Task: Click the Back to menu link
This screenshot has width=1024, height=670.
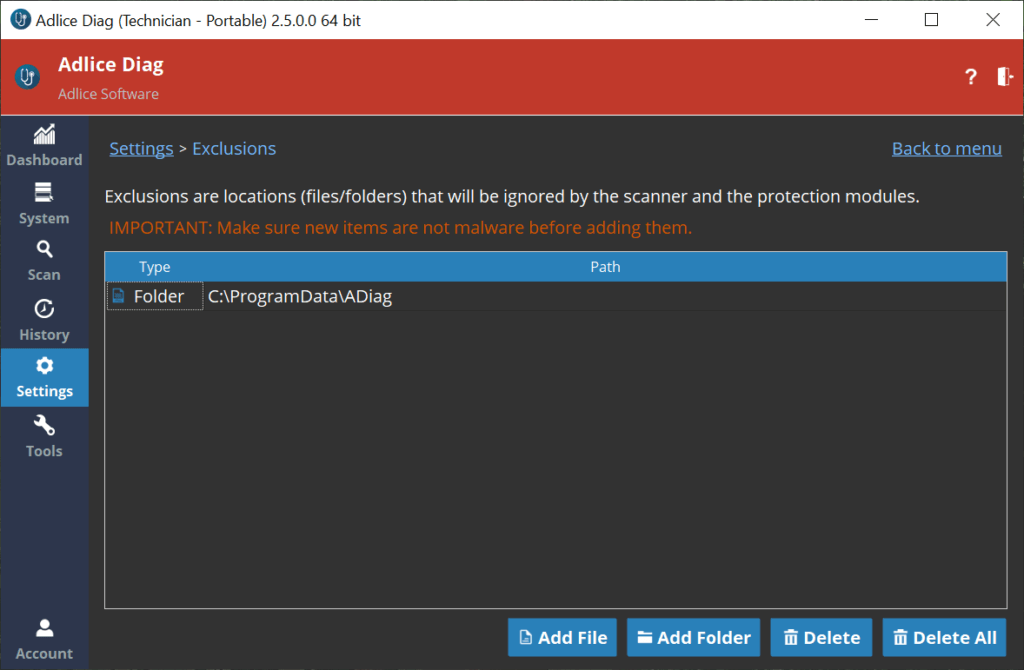Action: click(946, 149)
